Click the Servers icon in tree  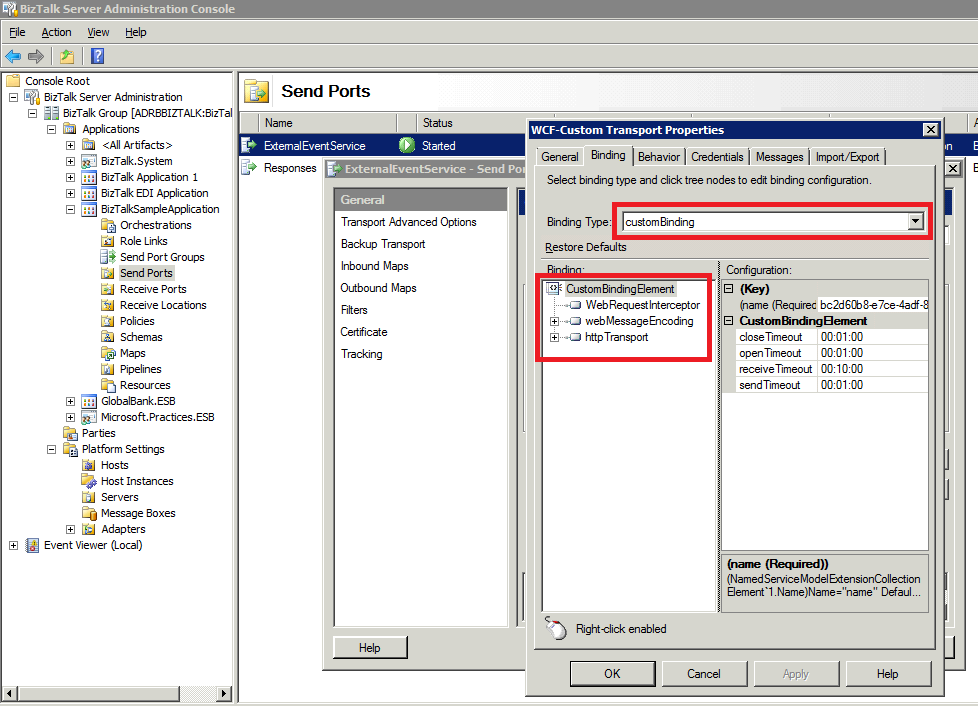89,497
